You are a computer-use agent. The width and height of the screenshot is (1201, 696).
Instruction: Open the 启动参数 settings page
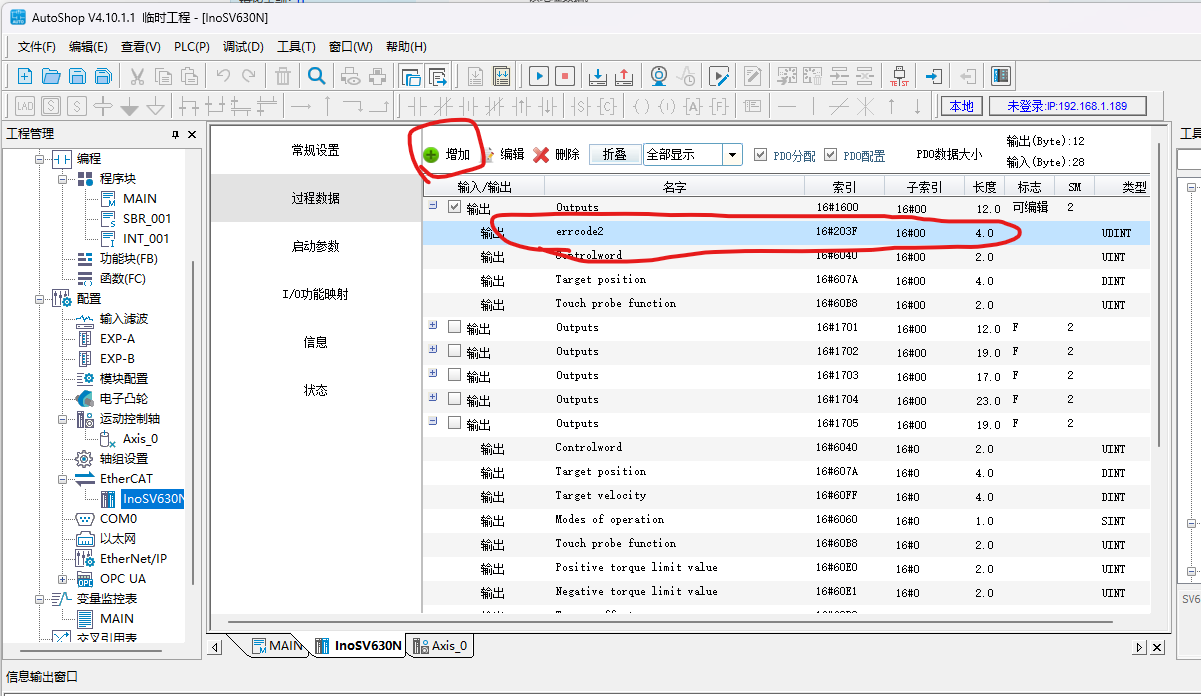coord(315,246)
